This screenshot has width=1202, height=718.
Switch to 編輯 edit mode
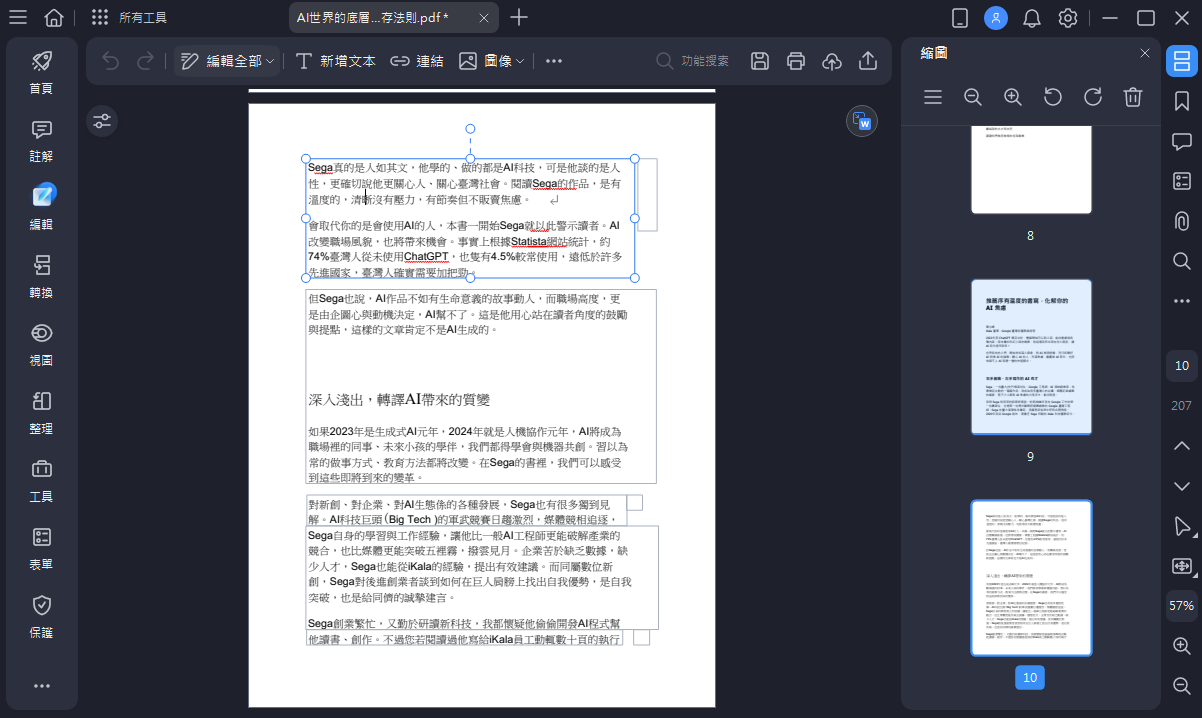click(41, 207)
